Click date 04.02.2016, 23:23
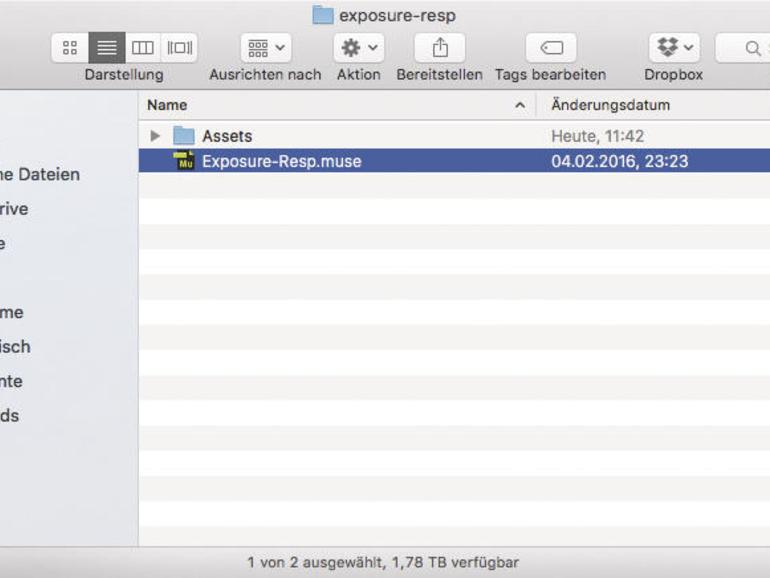770x578 pixels. 620,162
